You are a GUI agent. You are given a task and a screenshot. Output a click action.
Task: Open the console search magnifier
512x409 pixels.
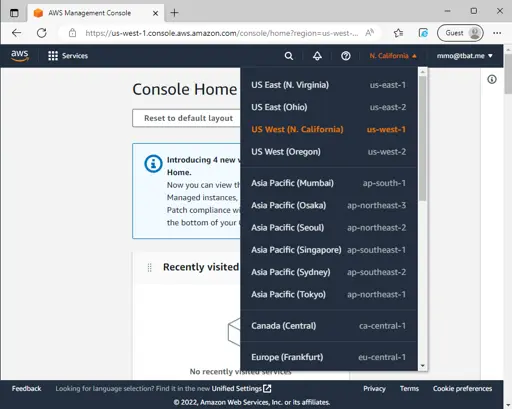click(289, 56)
